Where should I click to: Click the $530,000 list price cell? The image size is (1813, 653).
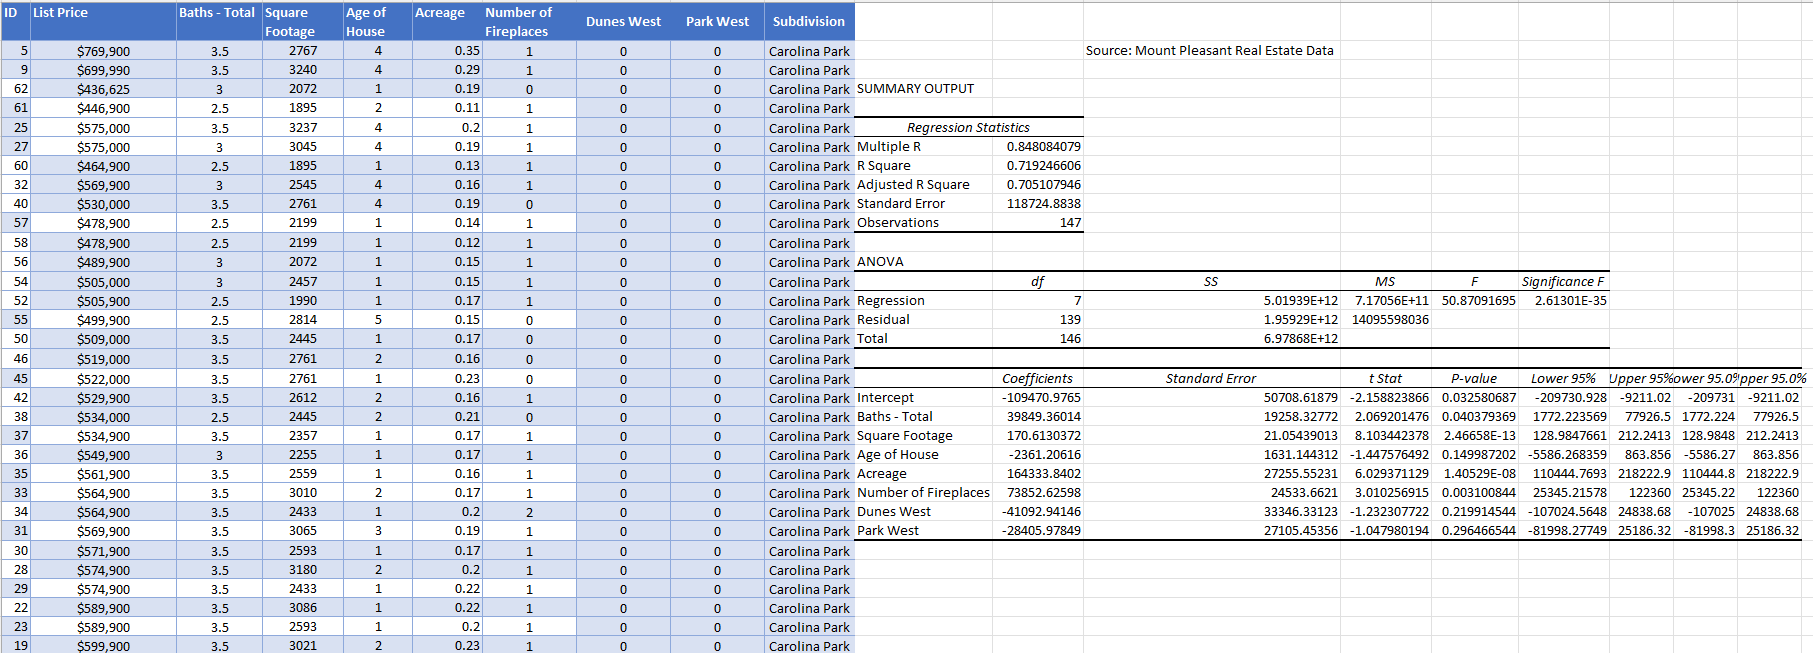coord(104,204)
